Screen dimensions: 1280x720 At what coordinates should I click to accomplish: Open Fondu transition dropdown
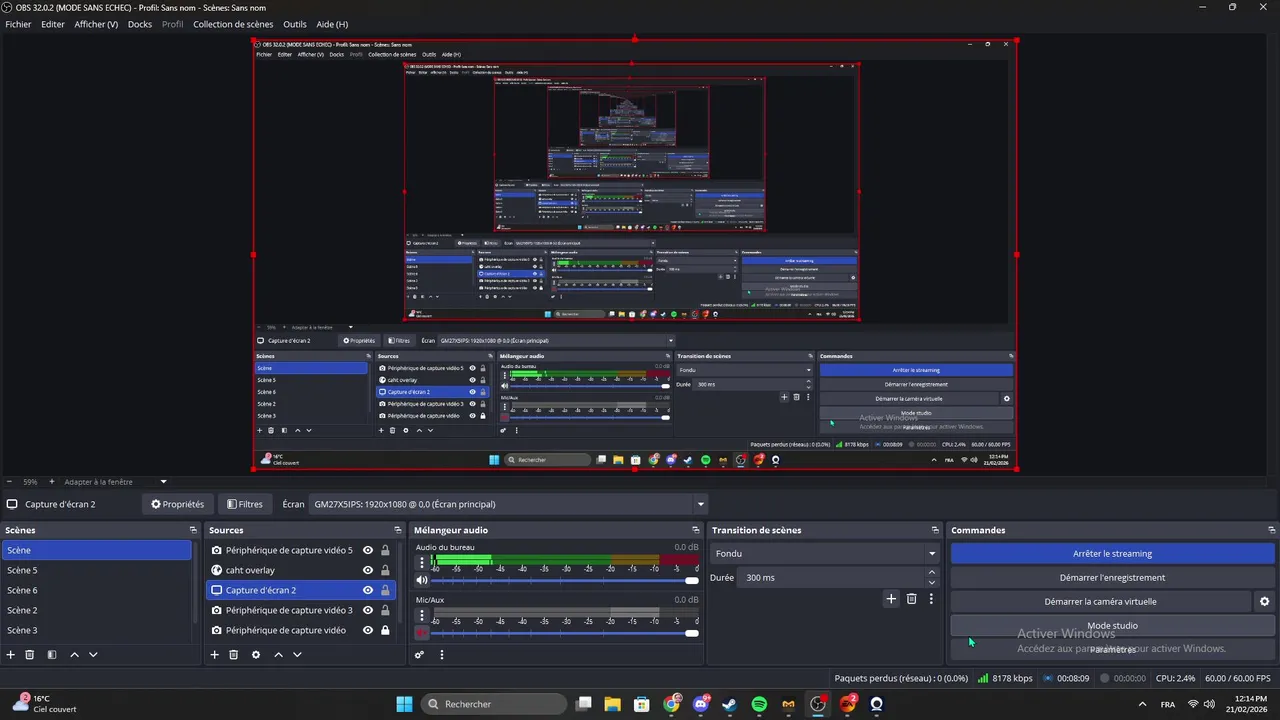(x=825, y=553)
